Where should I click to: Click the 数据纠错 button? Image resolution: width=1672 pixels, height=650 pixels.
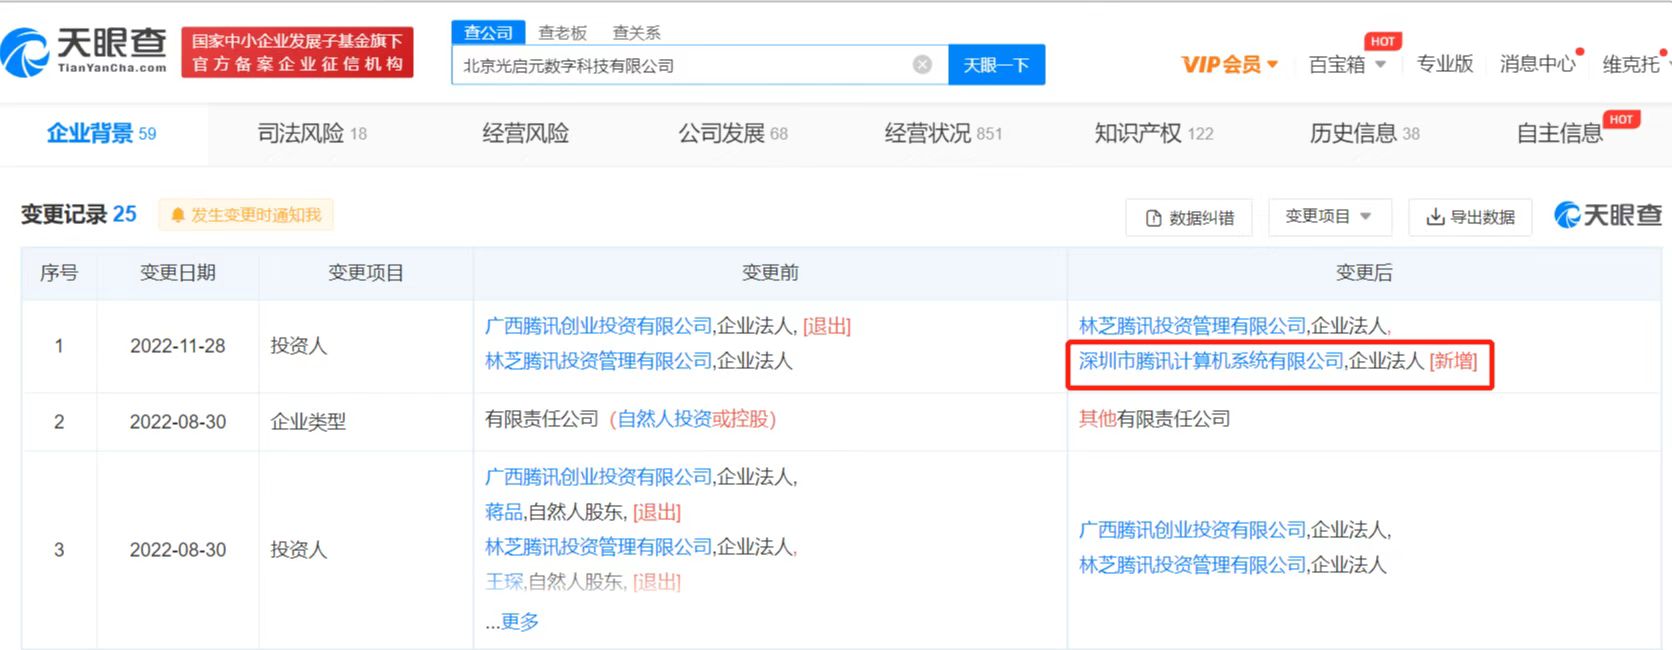1189,217
